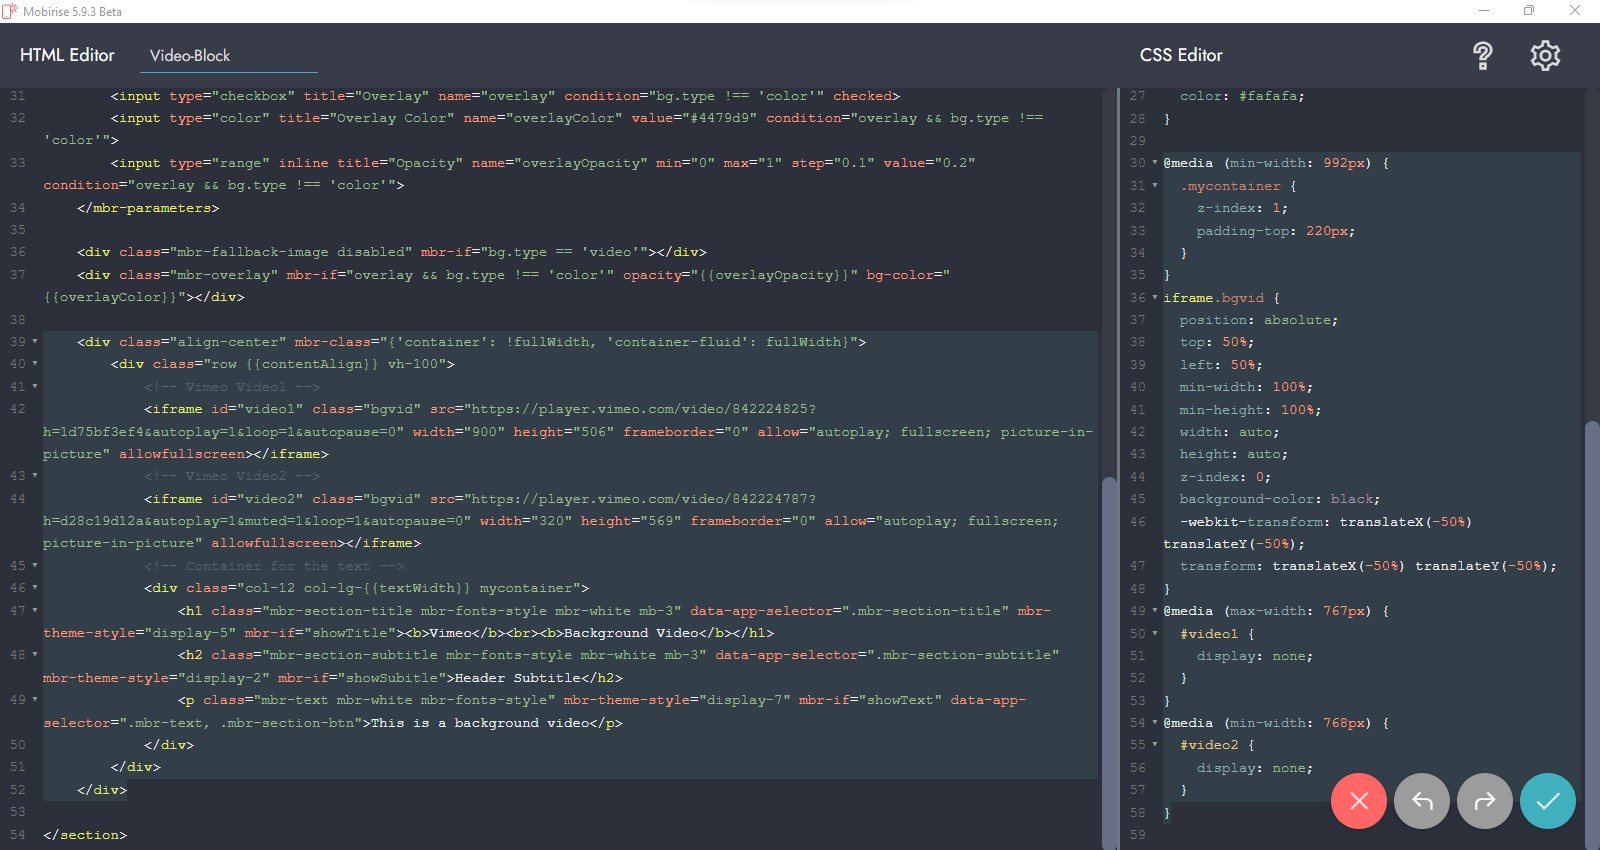Viewport: 1600px width, 850px height.
Task: Collapse HTML code fold at line 46
Action: [x=35, y=588]
